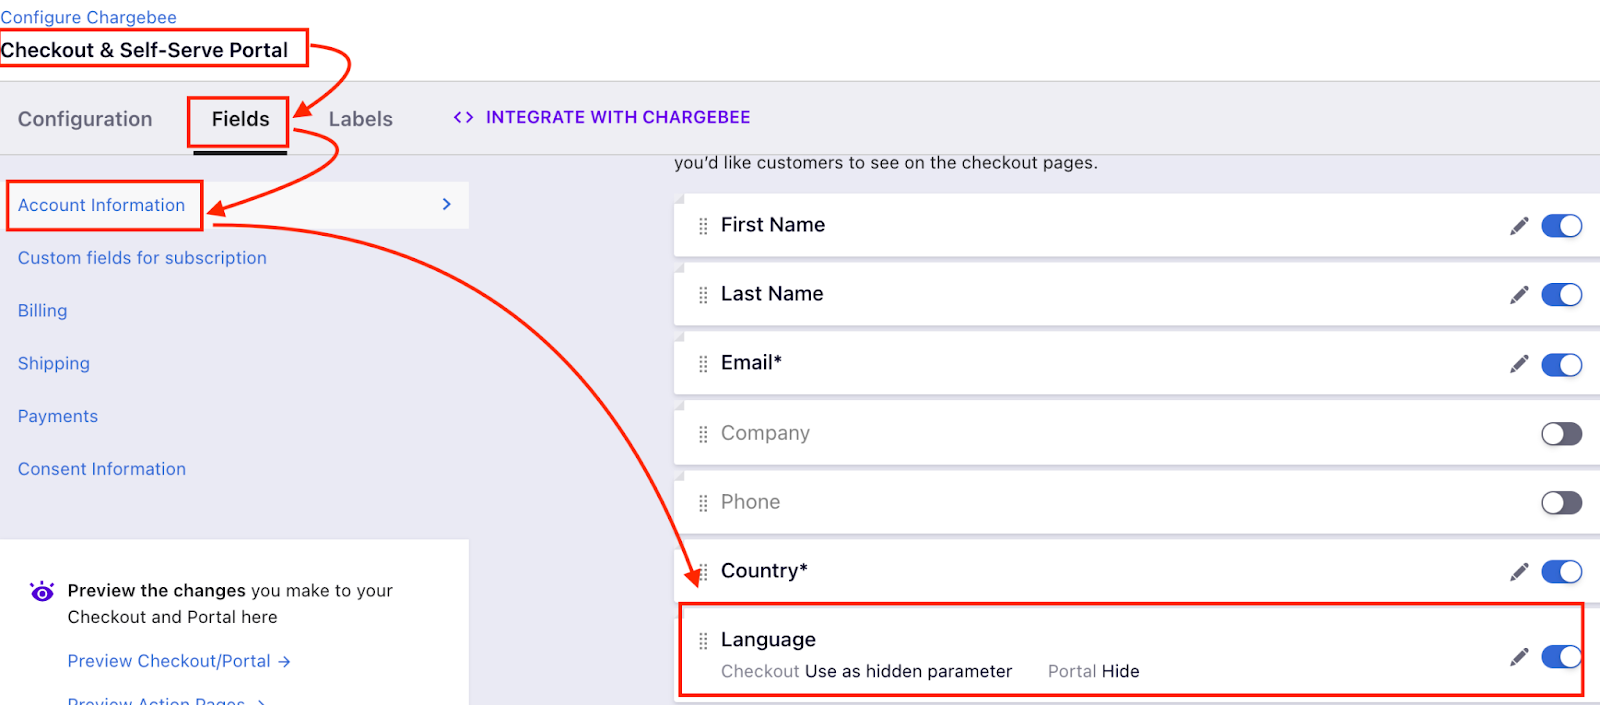Disable the First Name field toggle

[1561, 226]
